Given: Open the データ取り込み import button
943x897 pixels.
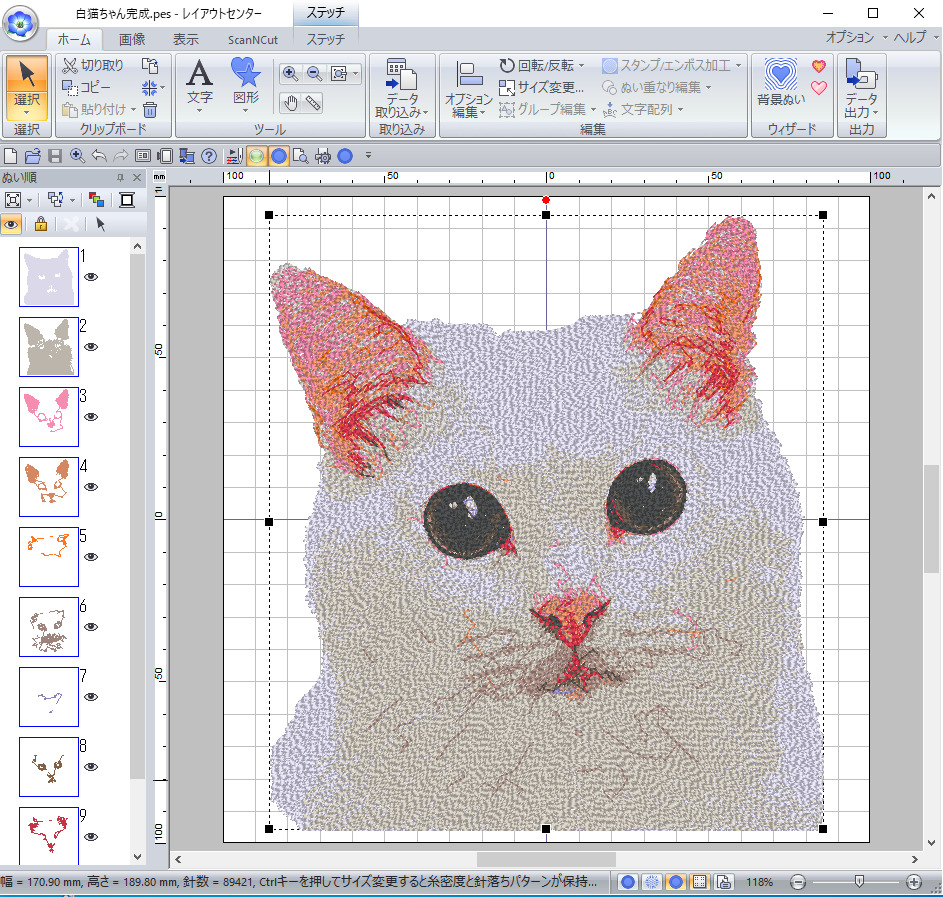Looking at the screenshot, I should [402, 88].
